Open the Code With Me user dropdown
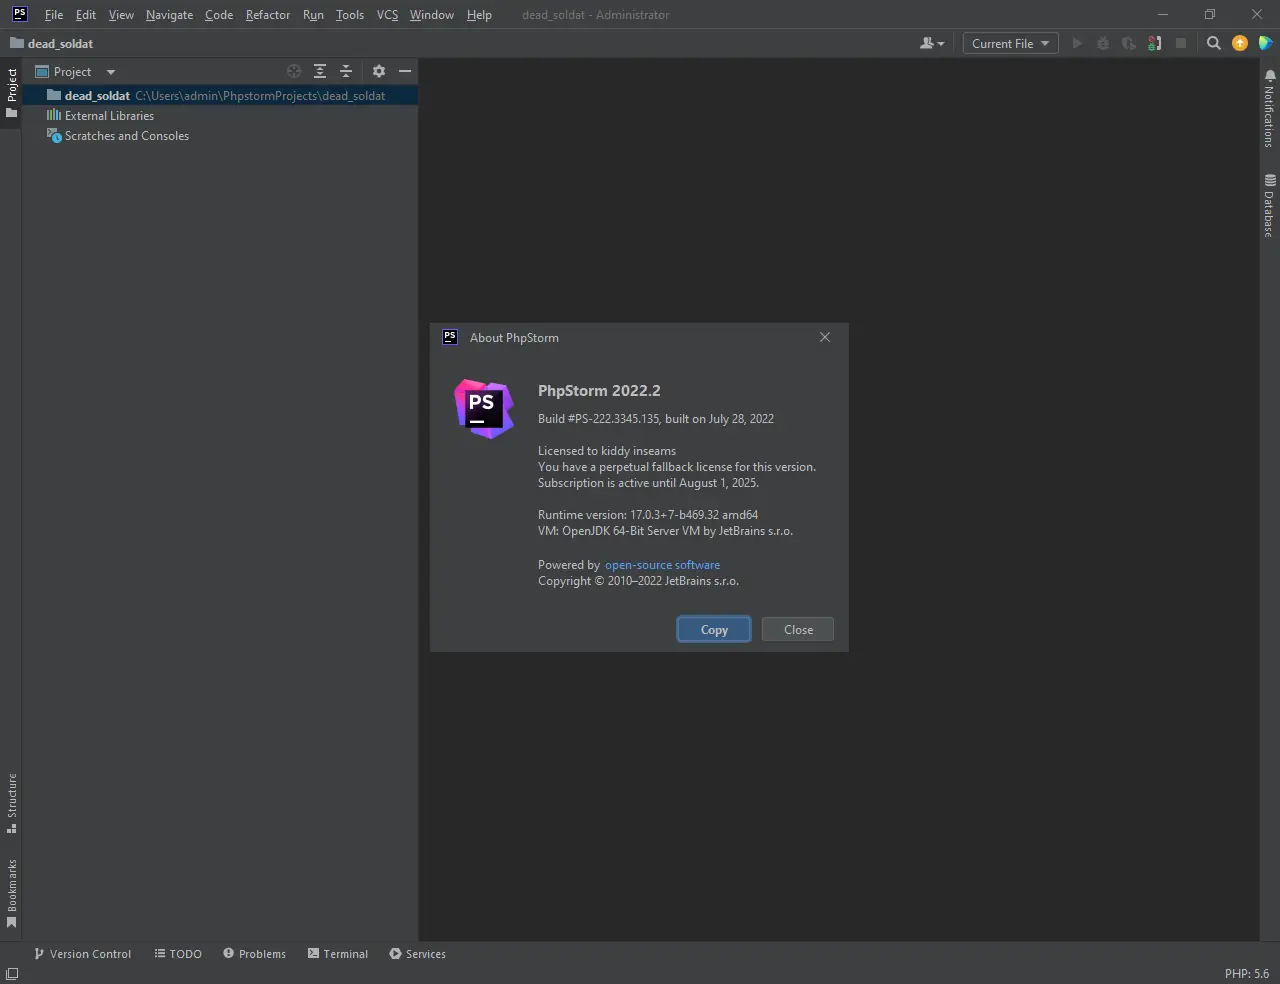Viewport: 1280px width, 984px height. pos(932,44)
